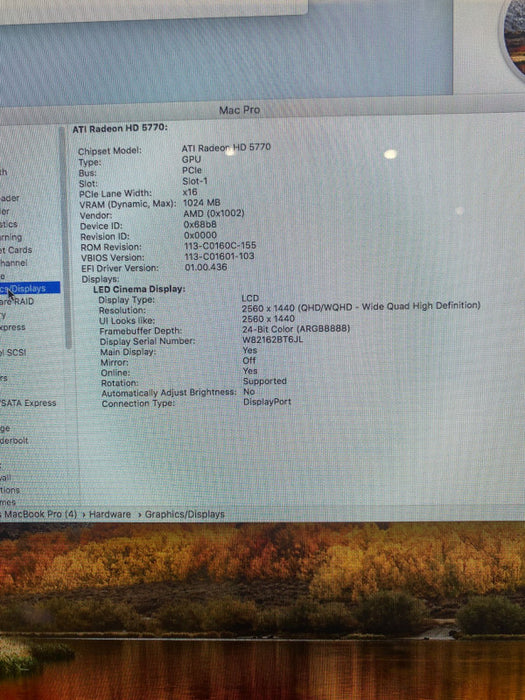
Task: Click Automatically Adjust Brightness value No
Action: [249, 392]
